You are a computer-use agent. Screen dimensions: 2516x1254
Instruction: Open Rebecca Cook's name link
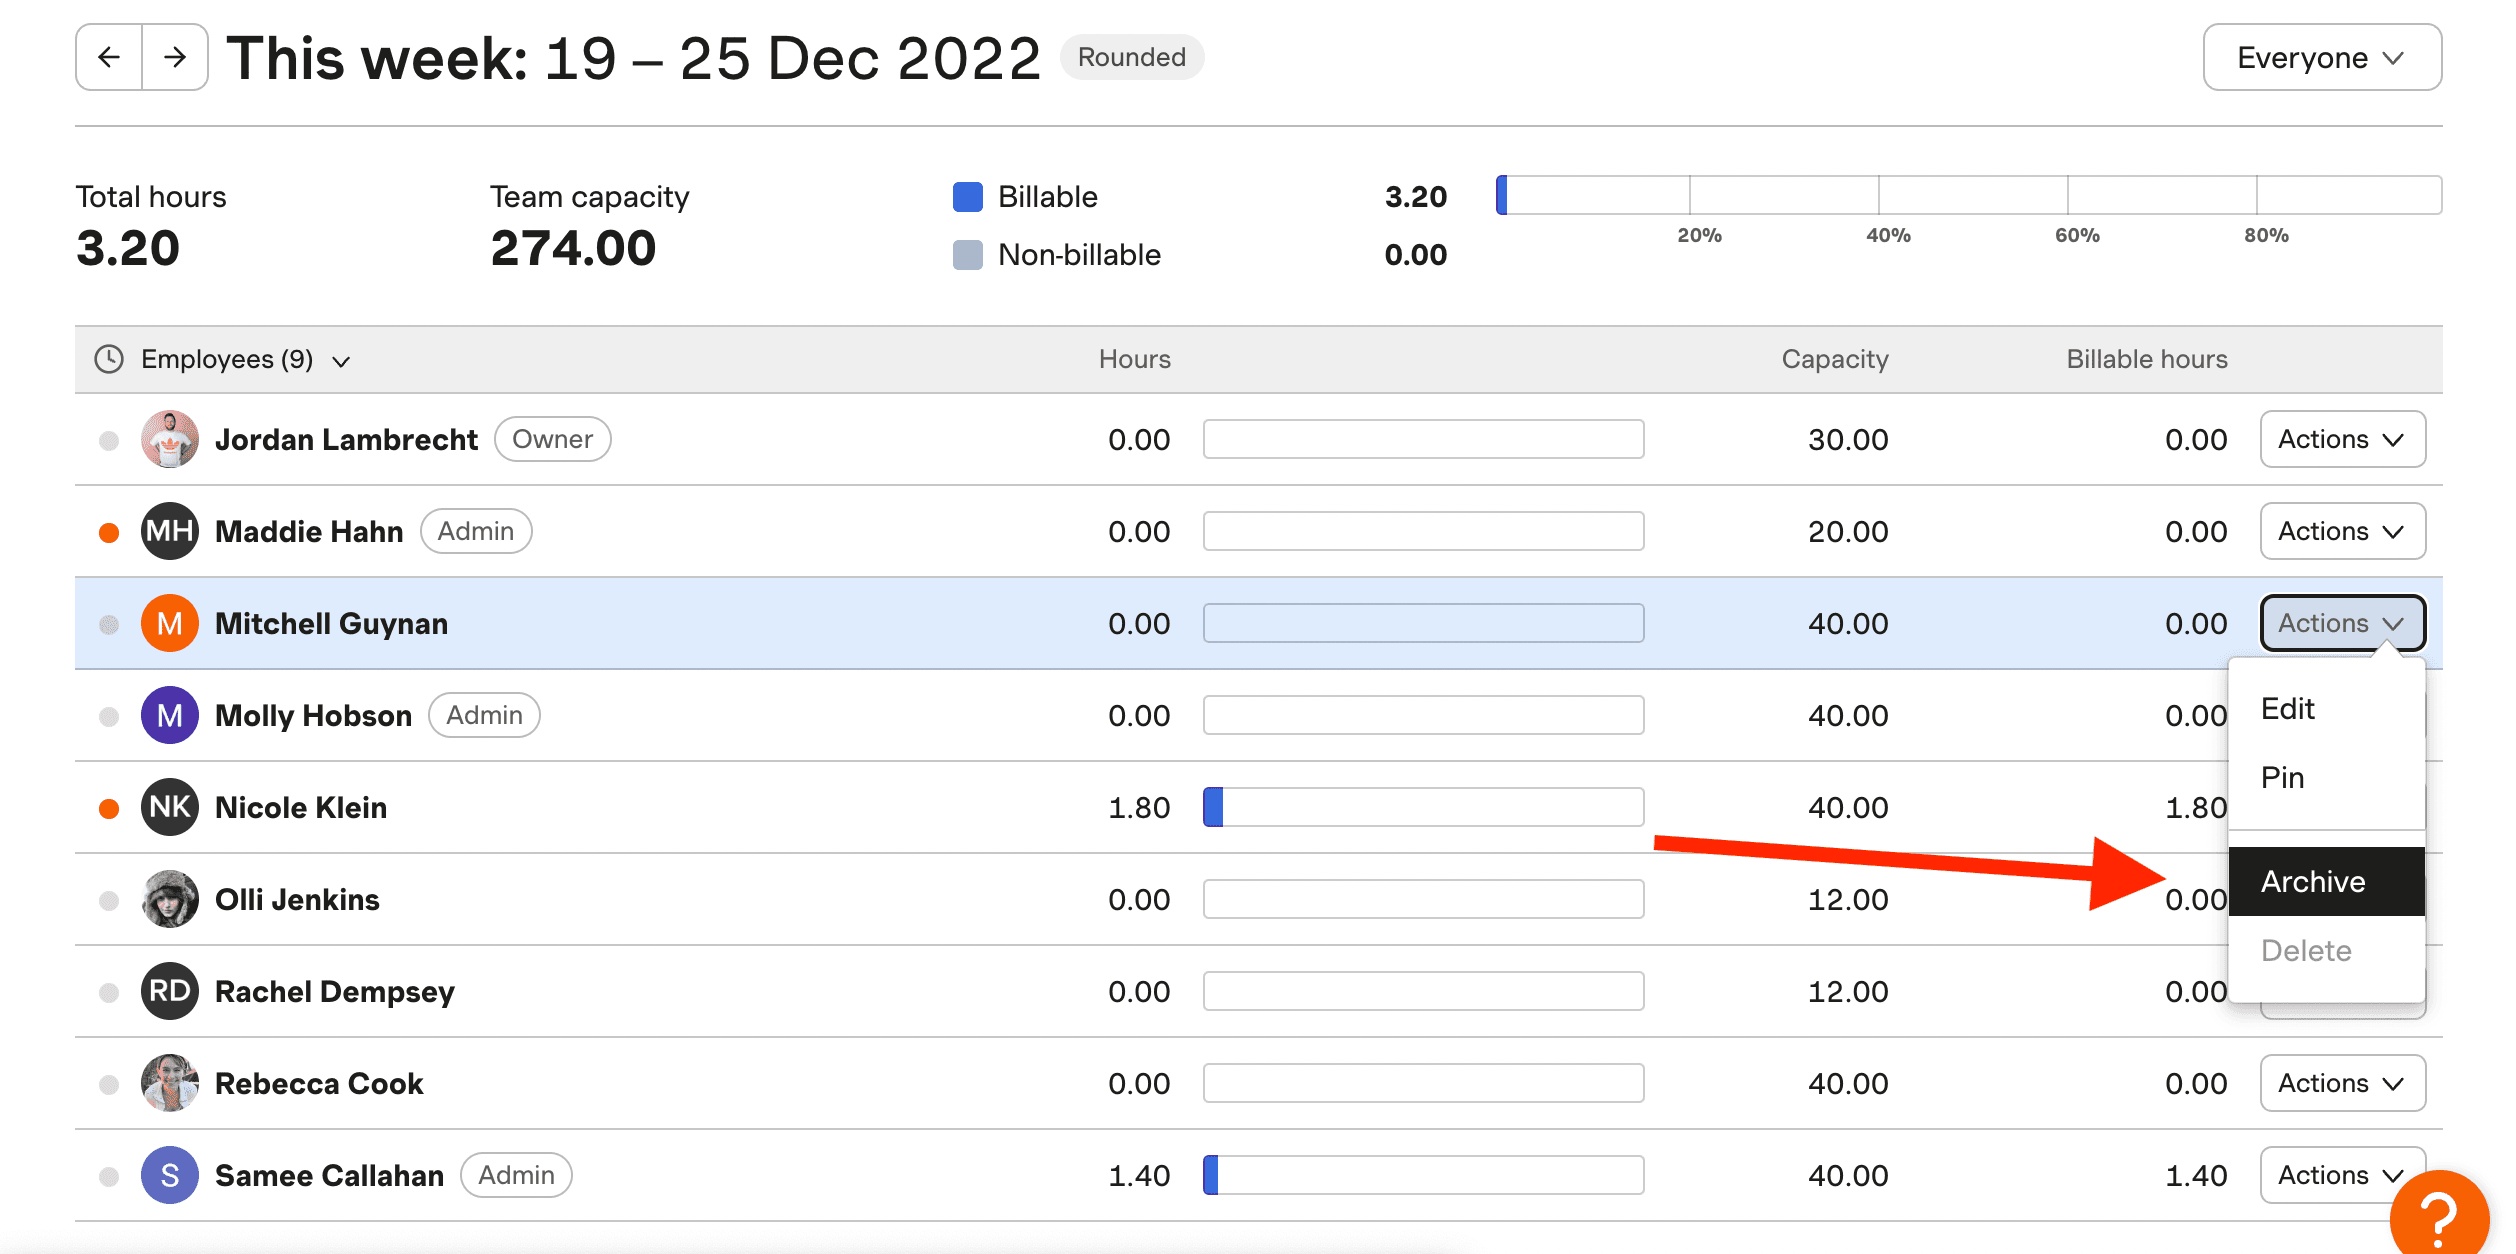[x=319, y=1083]
